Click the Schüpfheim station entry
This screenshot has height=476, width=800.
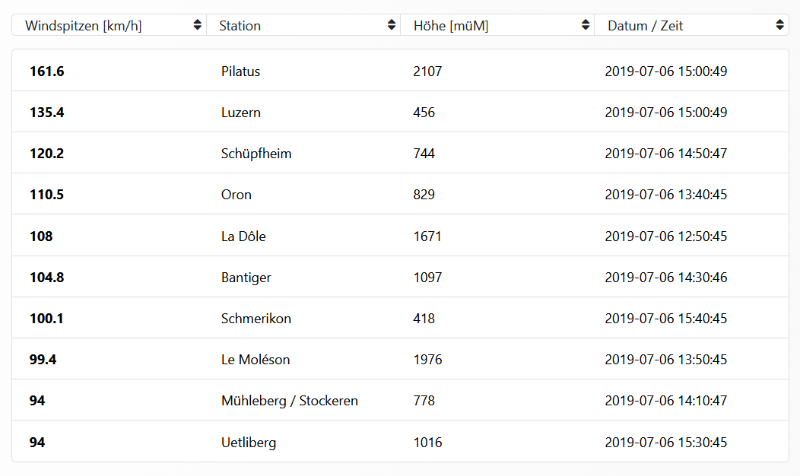256,153
